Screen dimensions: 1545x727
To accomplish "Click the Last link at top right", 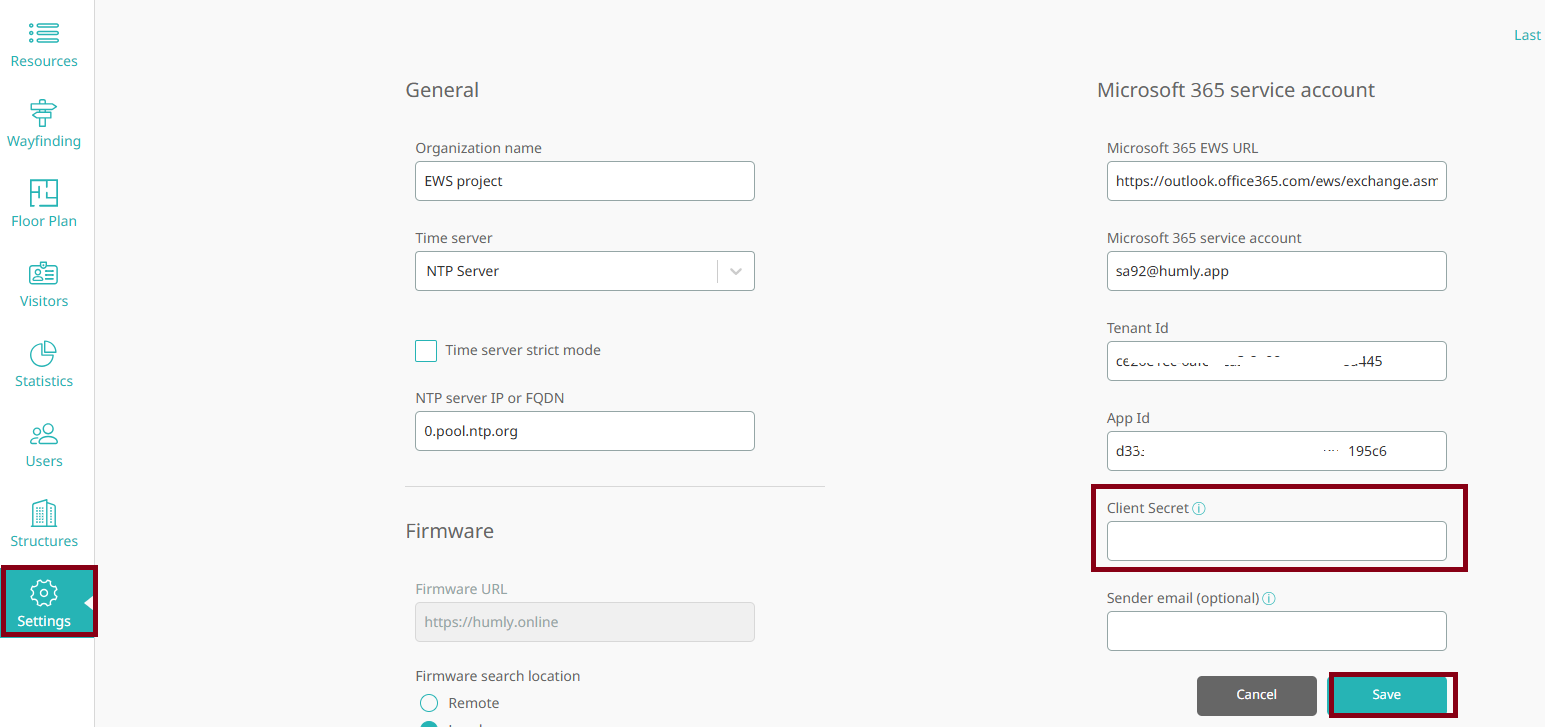I will pyautogui.click(x=1527, y=34).
